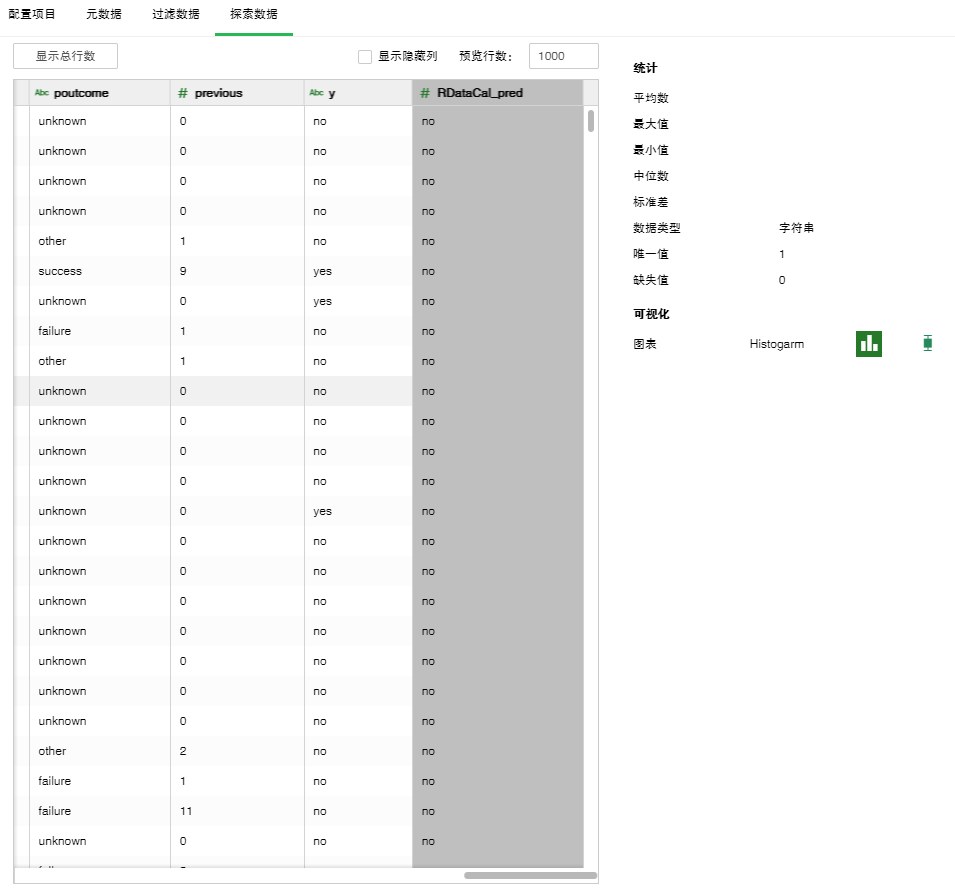Select the cell with value 2 in previous
Viewport: 955px width, 888px height.
pos(183,751)
